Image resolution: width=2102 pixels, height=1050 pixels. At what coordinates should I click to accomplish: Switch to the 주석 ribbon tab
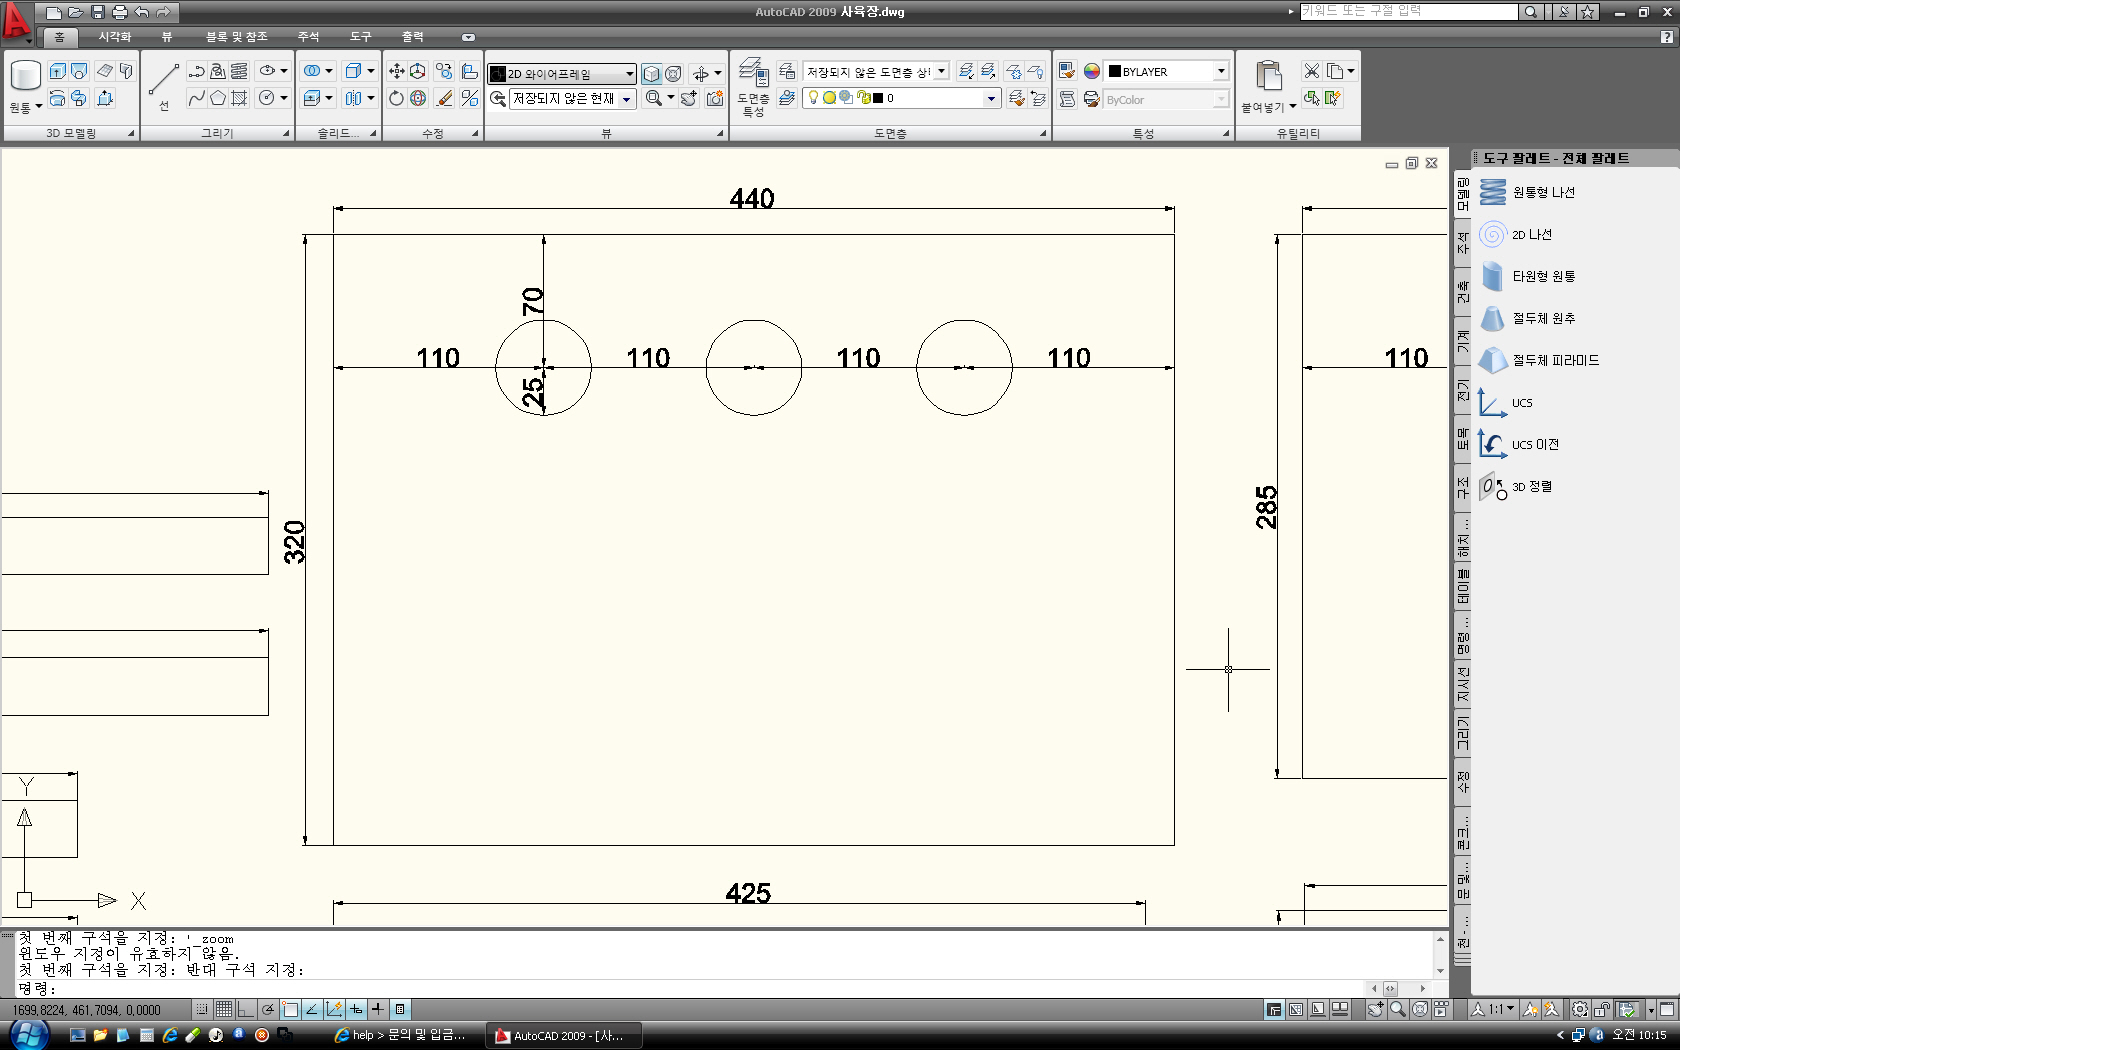[308, 37]
